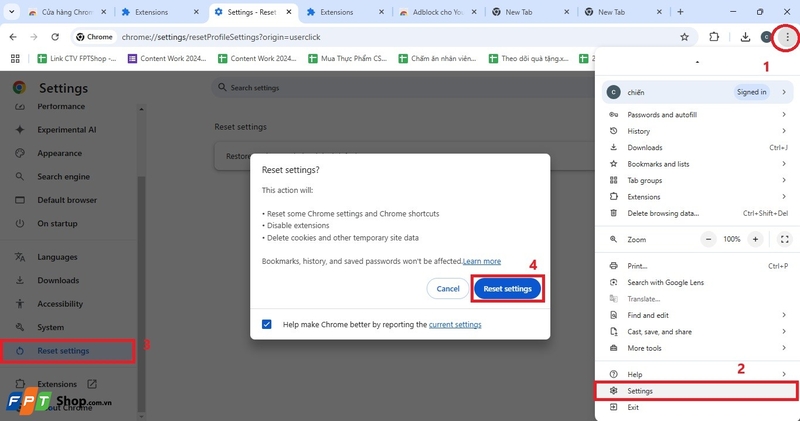Confirm with the blue Reset settings button
Image resolution: width=800 pixels, height=421 pixels.
tap(507, 289)
